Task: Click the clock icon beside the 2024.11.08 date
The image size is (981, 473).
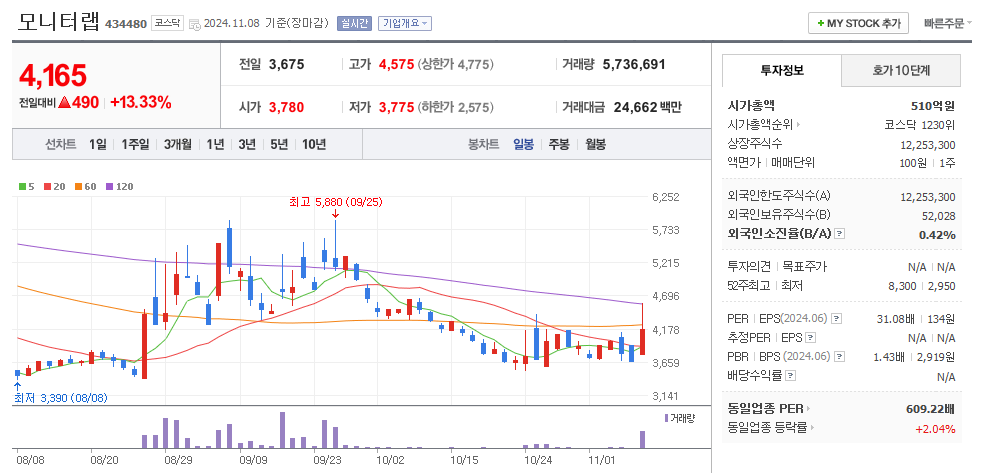Action: point(195,24)
